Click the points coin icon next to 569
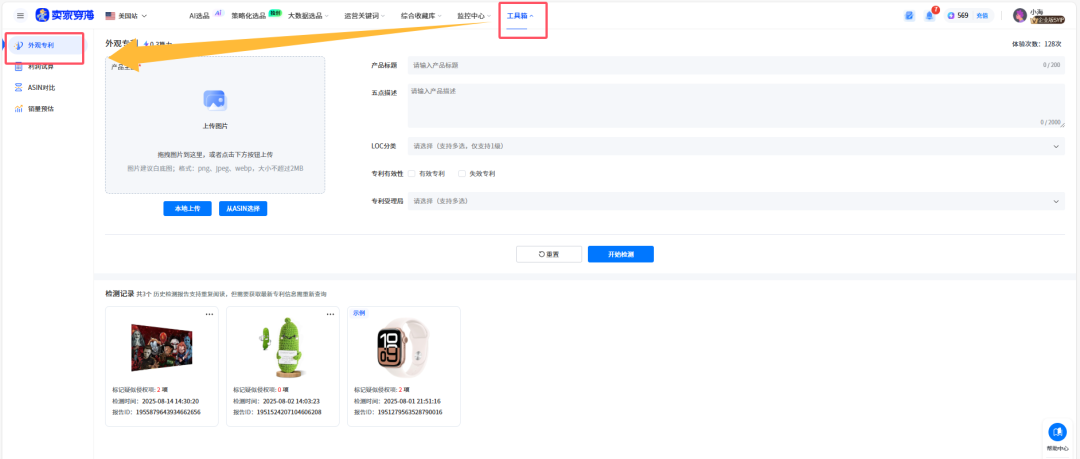This screenshot has height=459, width=1080. click(951, 15)
